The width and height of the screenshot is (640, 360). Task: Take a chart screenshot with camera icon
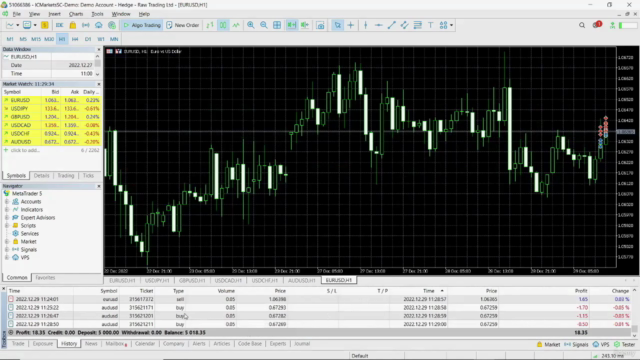pyautogui.click(x=320, y=25)
